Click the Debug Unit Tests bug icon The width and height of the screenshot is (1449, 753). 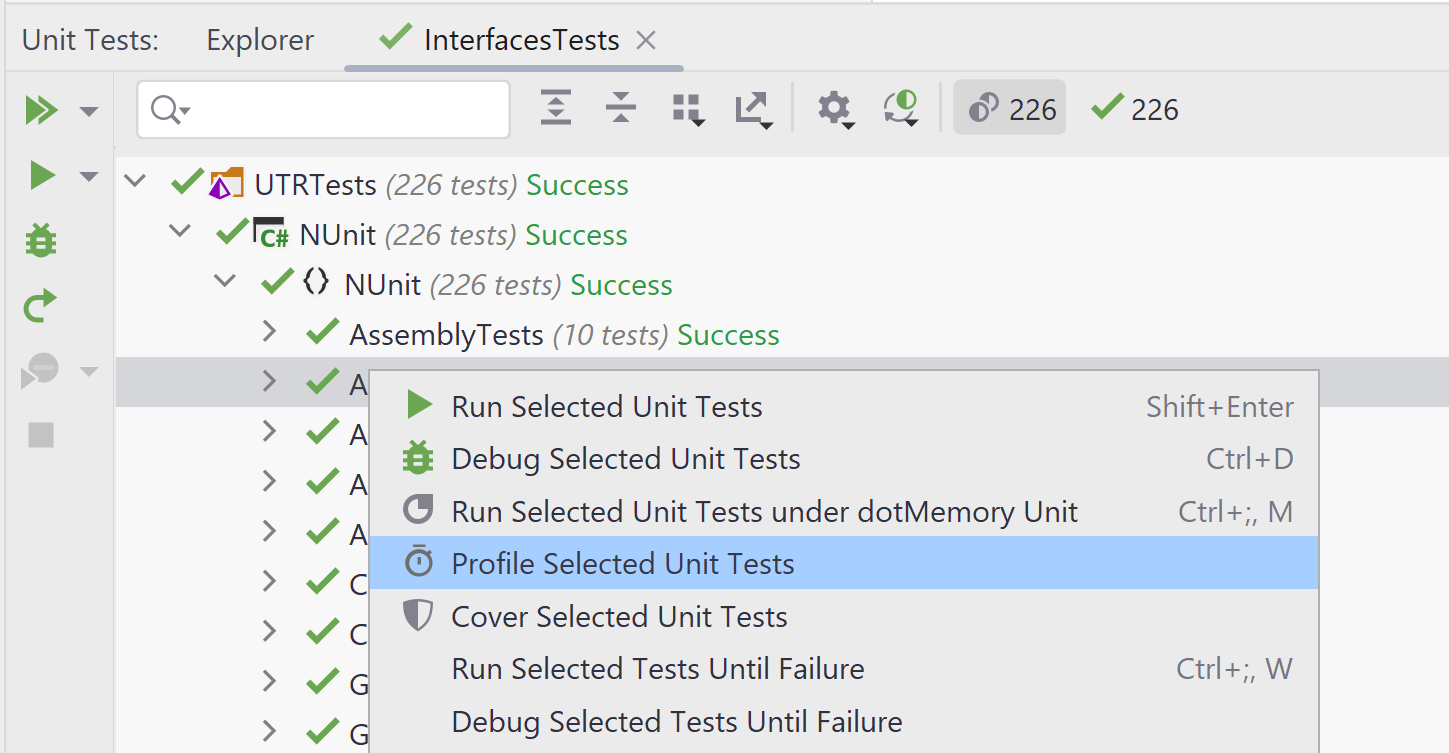coord(41,240)
